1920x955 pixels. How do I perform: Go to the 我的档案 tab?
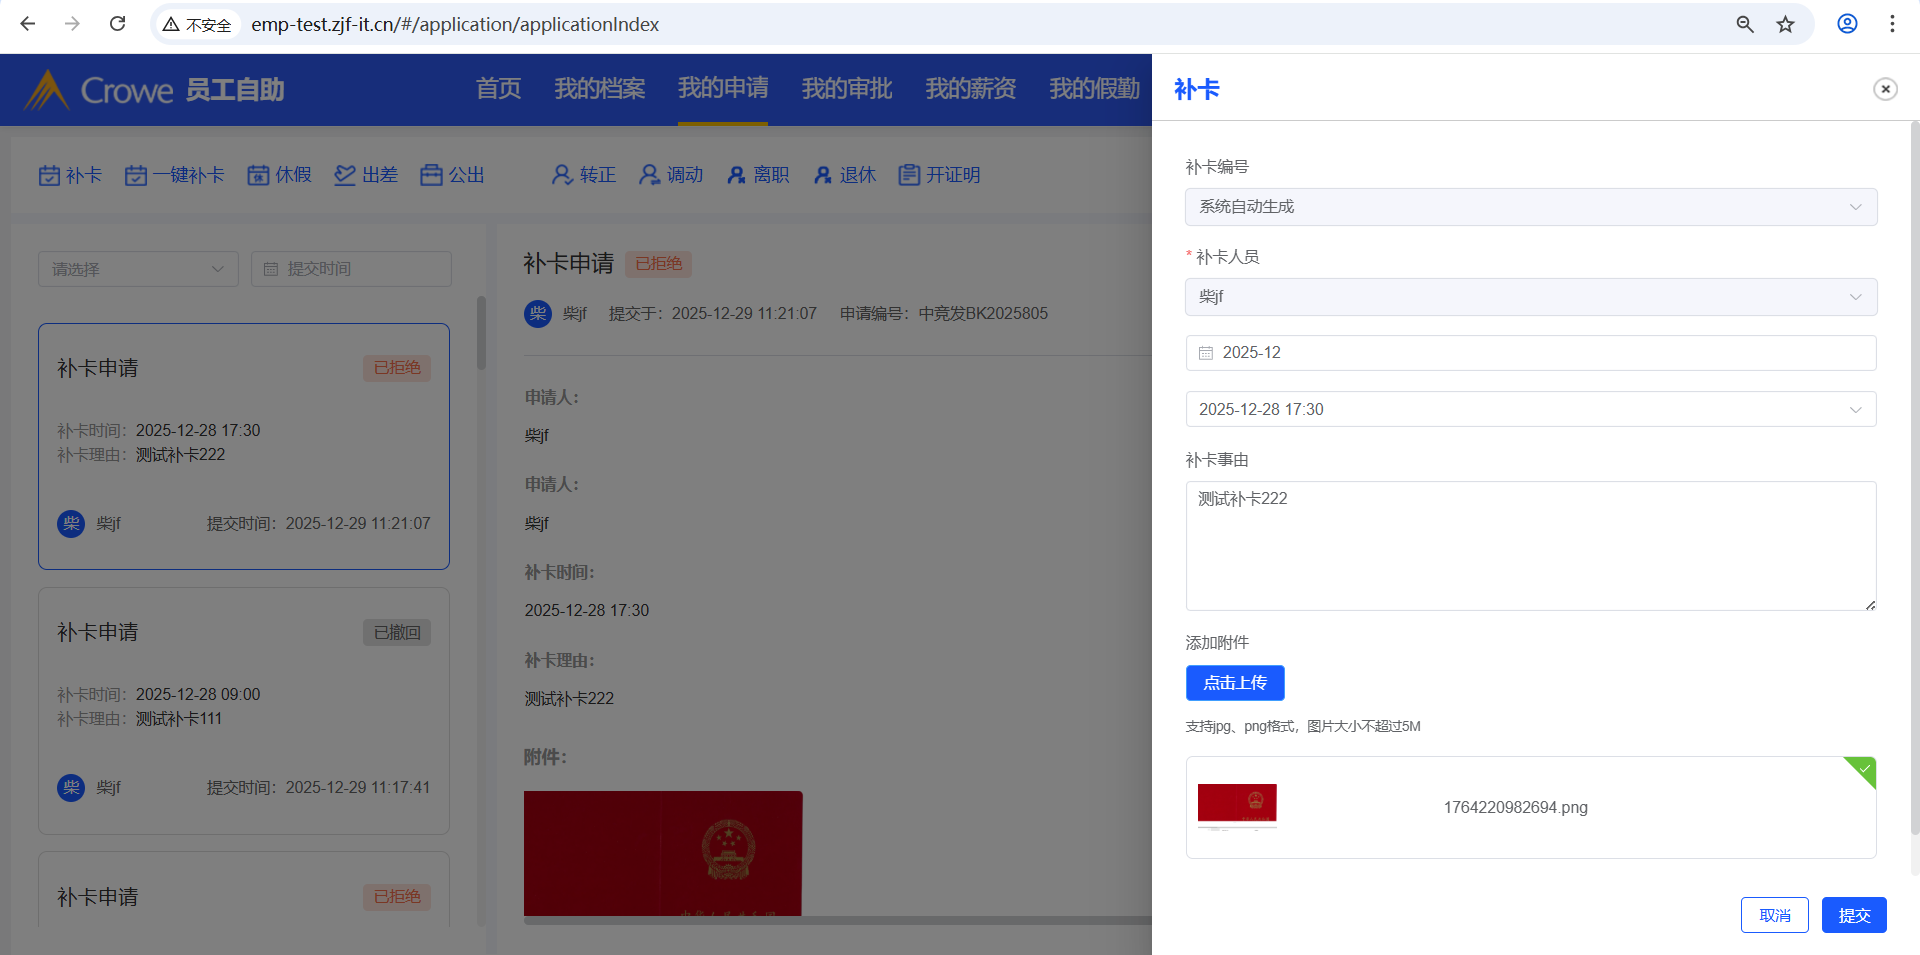599,89
